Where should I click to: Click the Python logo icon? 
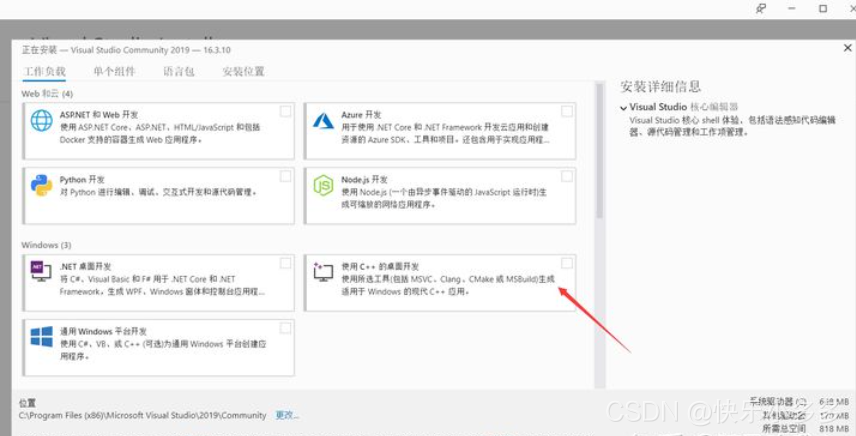point(41,186)
